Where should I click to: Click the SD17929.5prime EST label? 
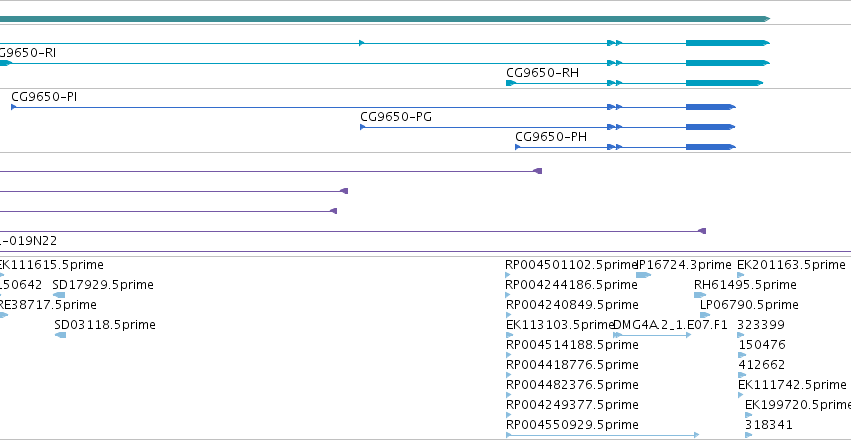[103, 285]
